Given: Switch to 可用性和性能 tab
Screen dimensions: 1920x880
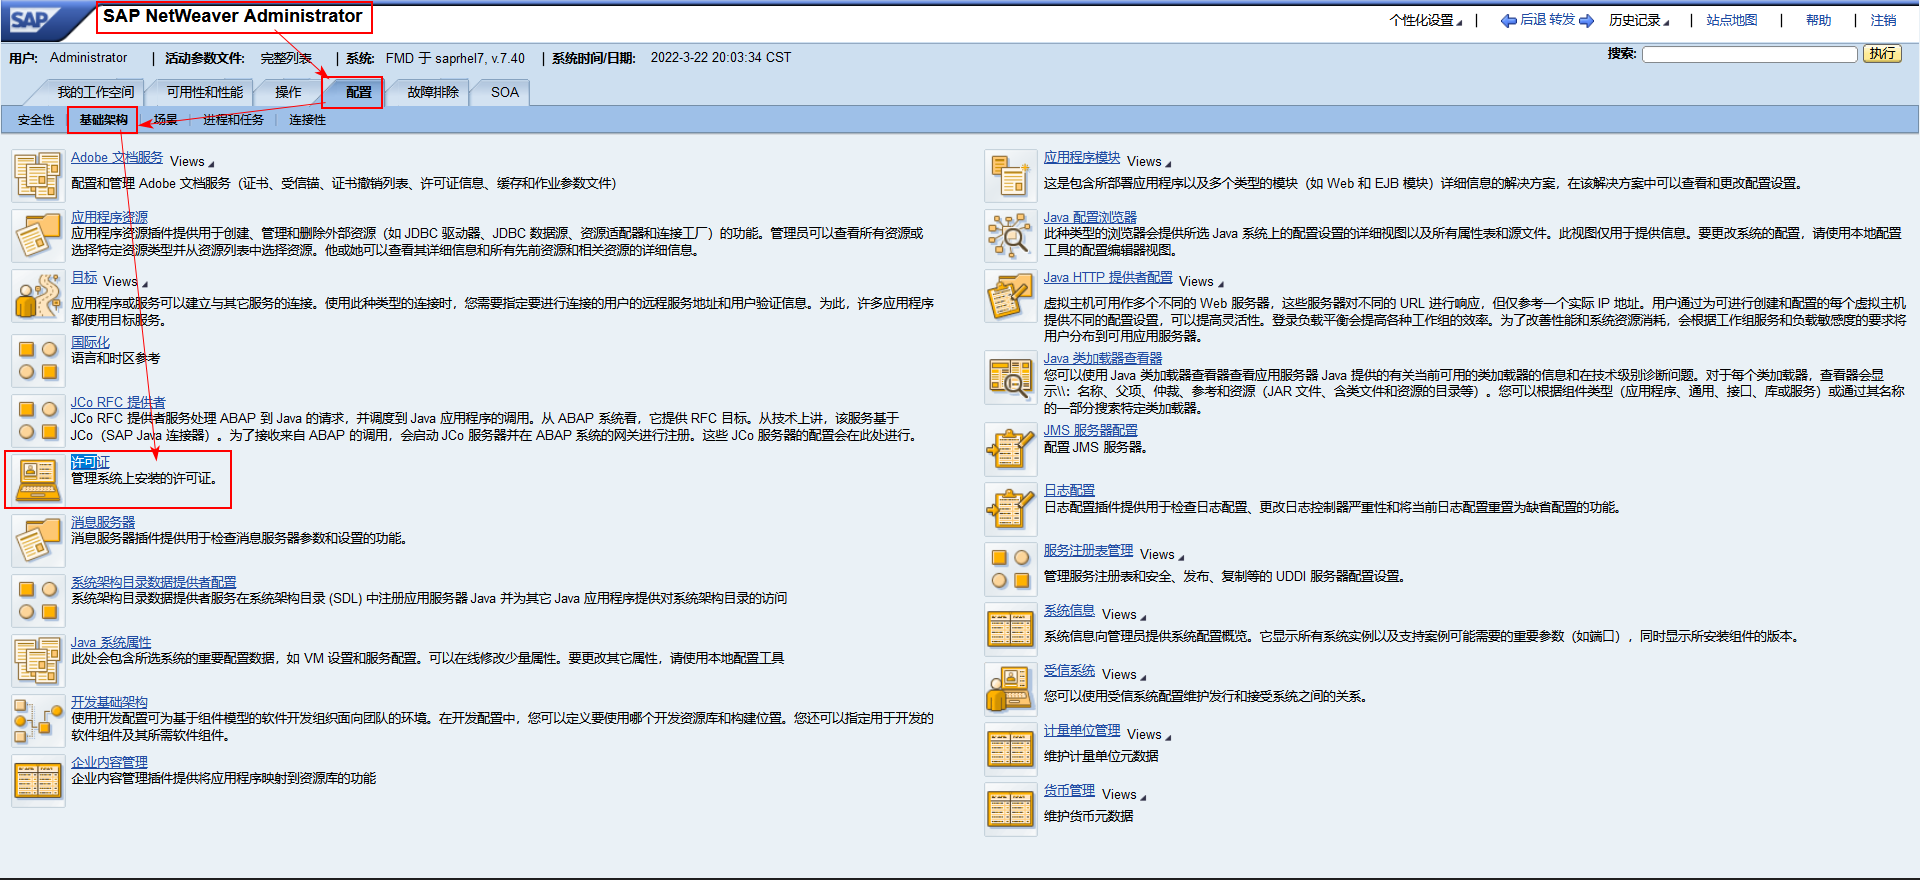Looking at the screenshot, I should (204, 92).
